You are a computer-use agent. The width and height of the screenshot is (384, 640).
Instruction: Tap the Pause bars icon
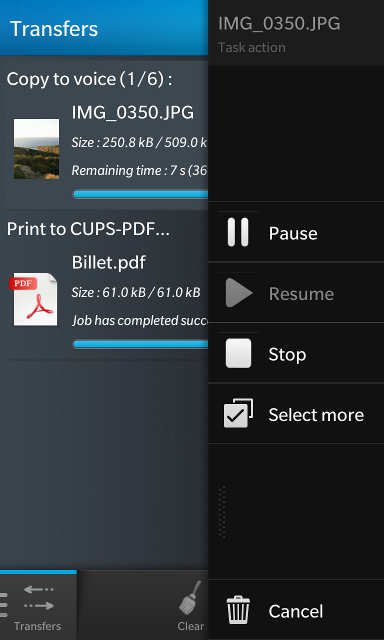238,232
